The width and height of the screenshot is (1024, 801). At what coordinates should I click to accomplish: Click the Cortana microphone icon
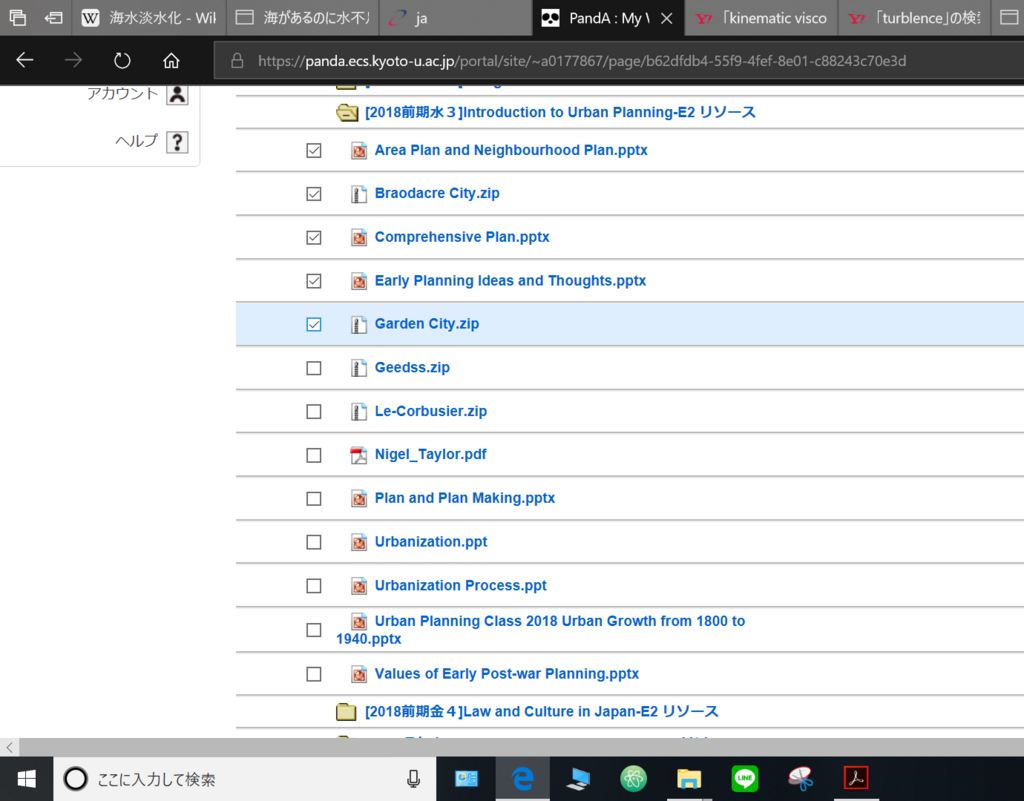[x=413, y=779]
